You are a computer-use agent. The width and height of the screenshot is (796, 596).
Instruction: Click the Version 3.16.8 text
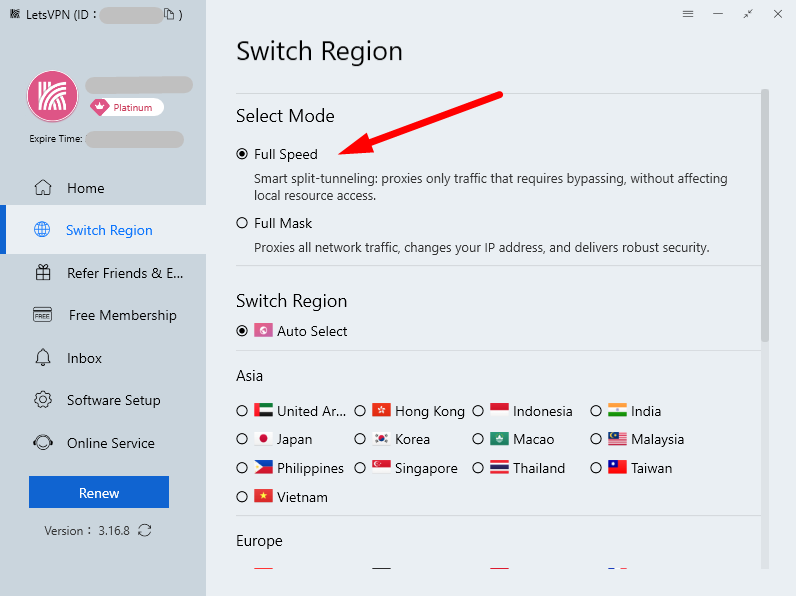tap(87, 531)
